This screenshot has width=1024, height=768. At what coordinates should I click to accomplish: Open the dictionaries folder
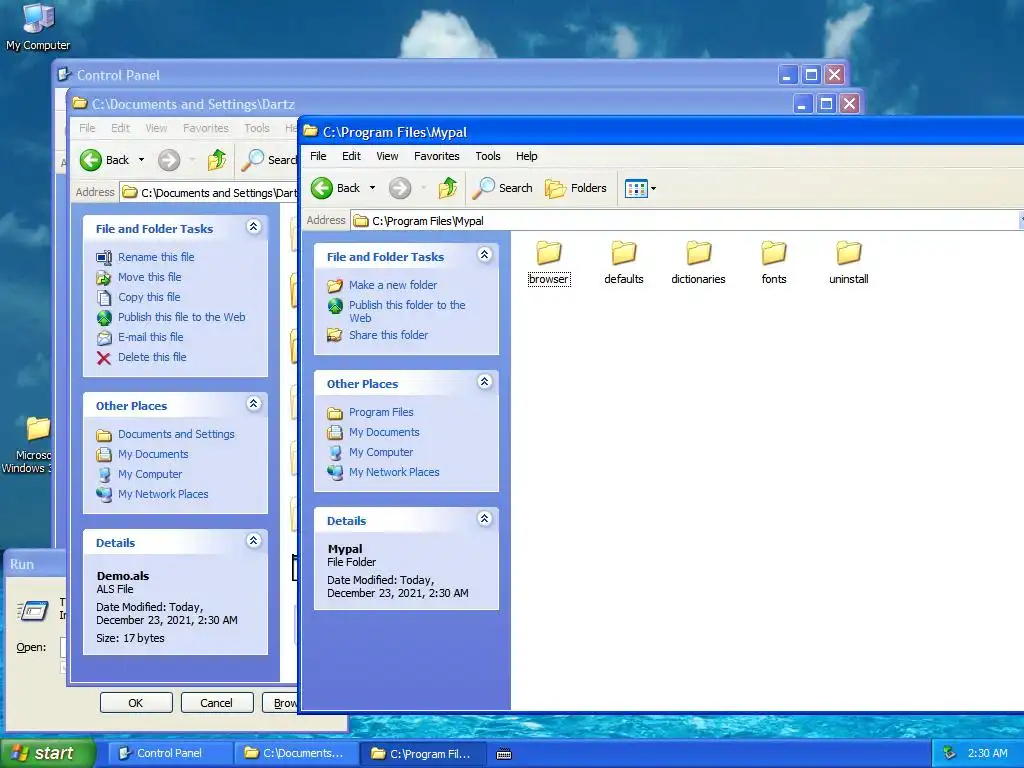point(698,262)
